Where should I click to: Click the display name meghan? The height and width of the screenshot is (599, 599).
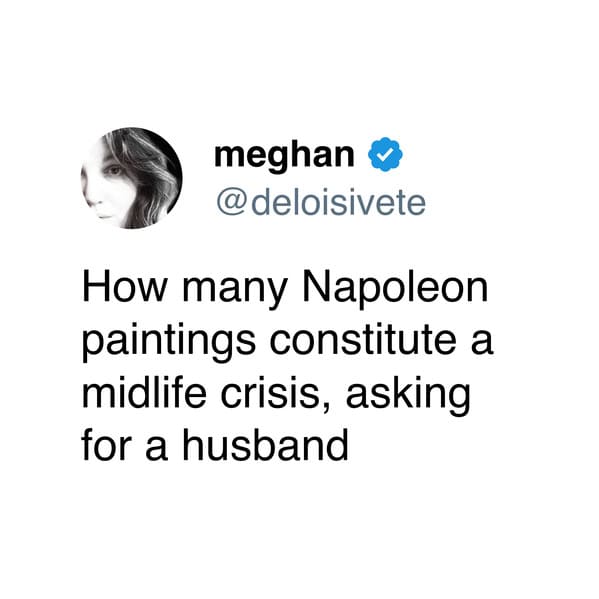click(x=284, y=156)
